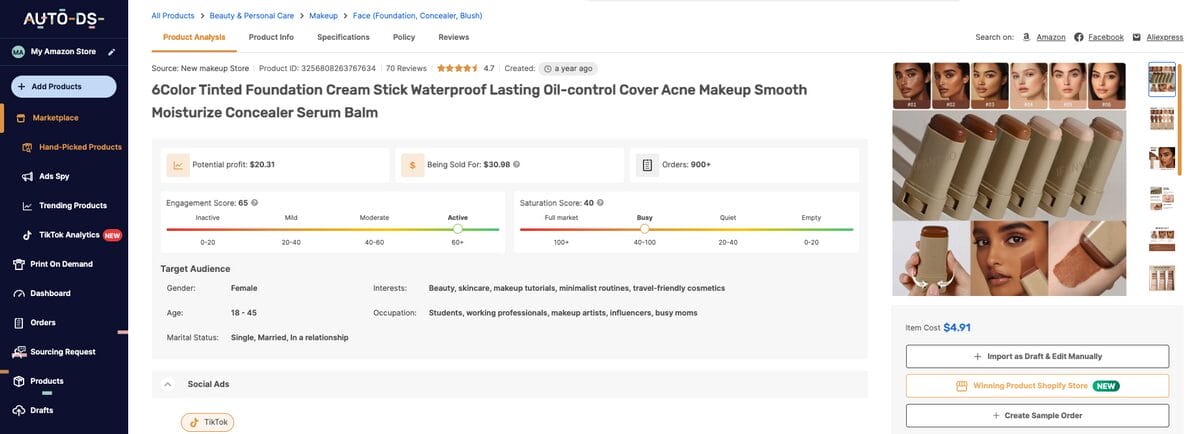Click the Orders receipt icon beside 900+
Screen dimensions: 1200x434
click(647, 165)
